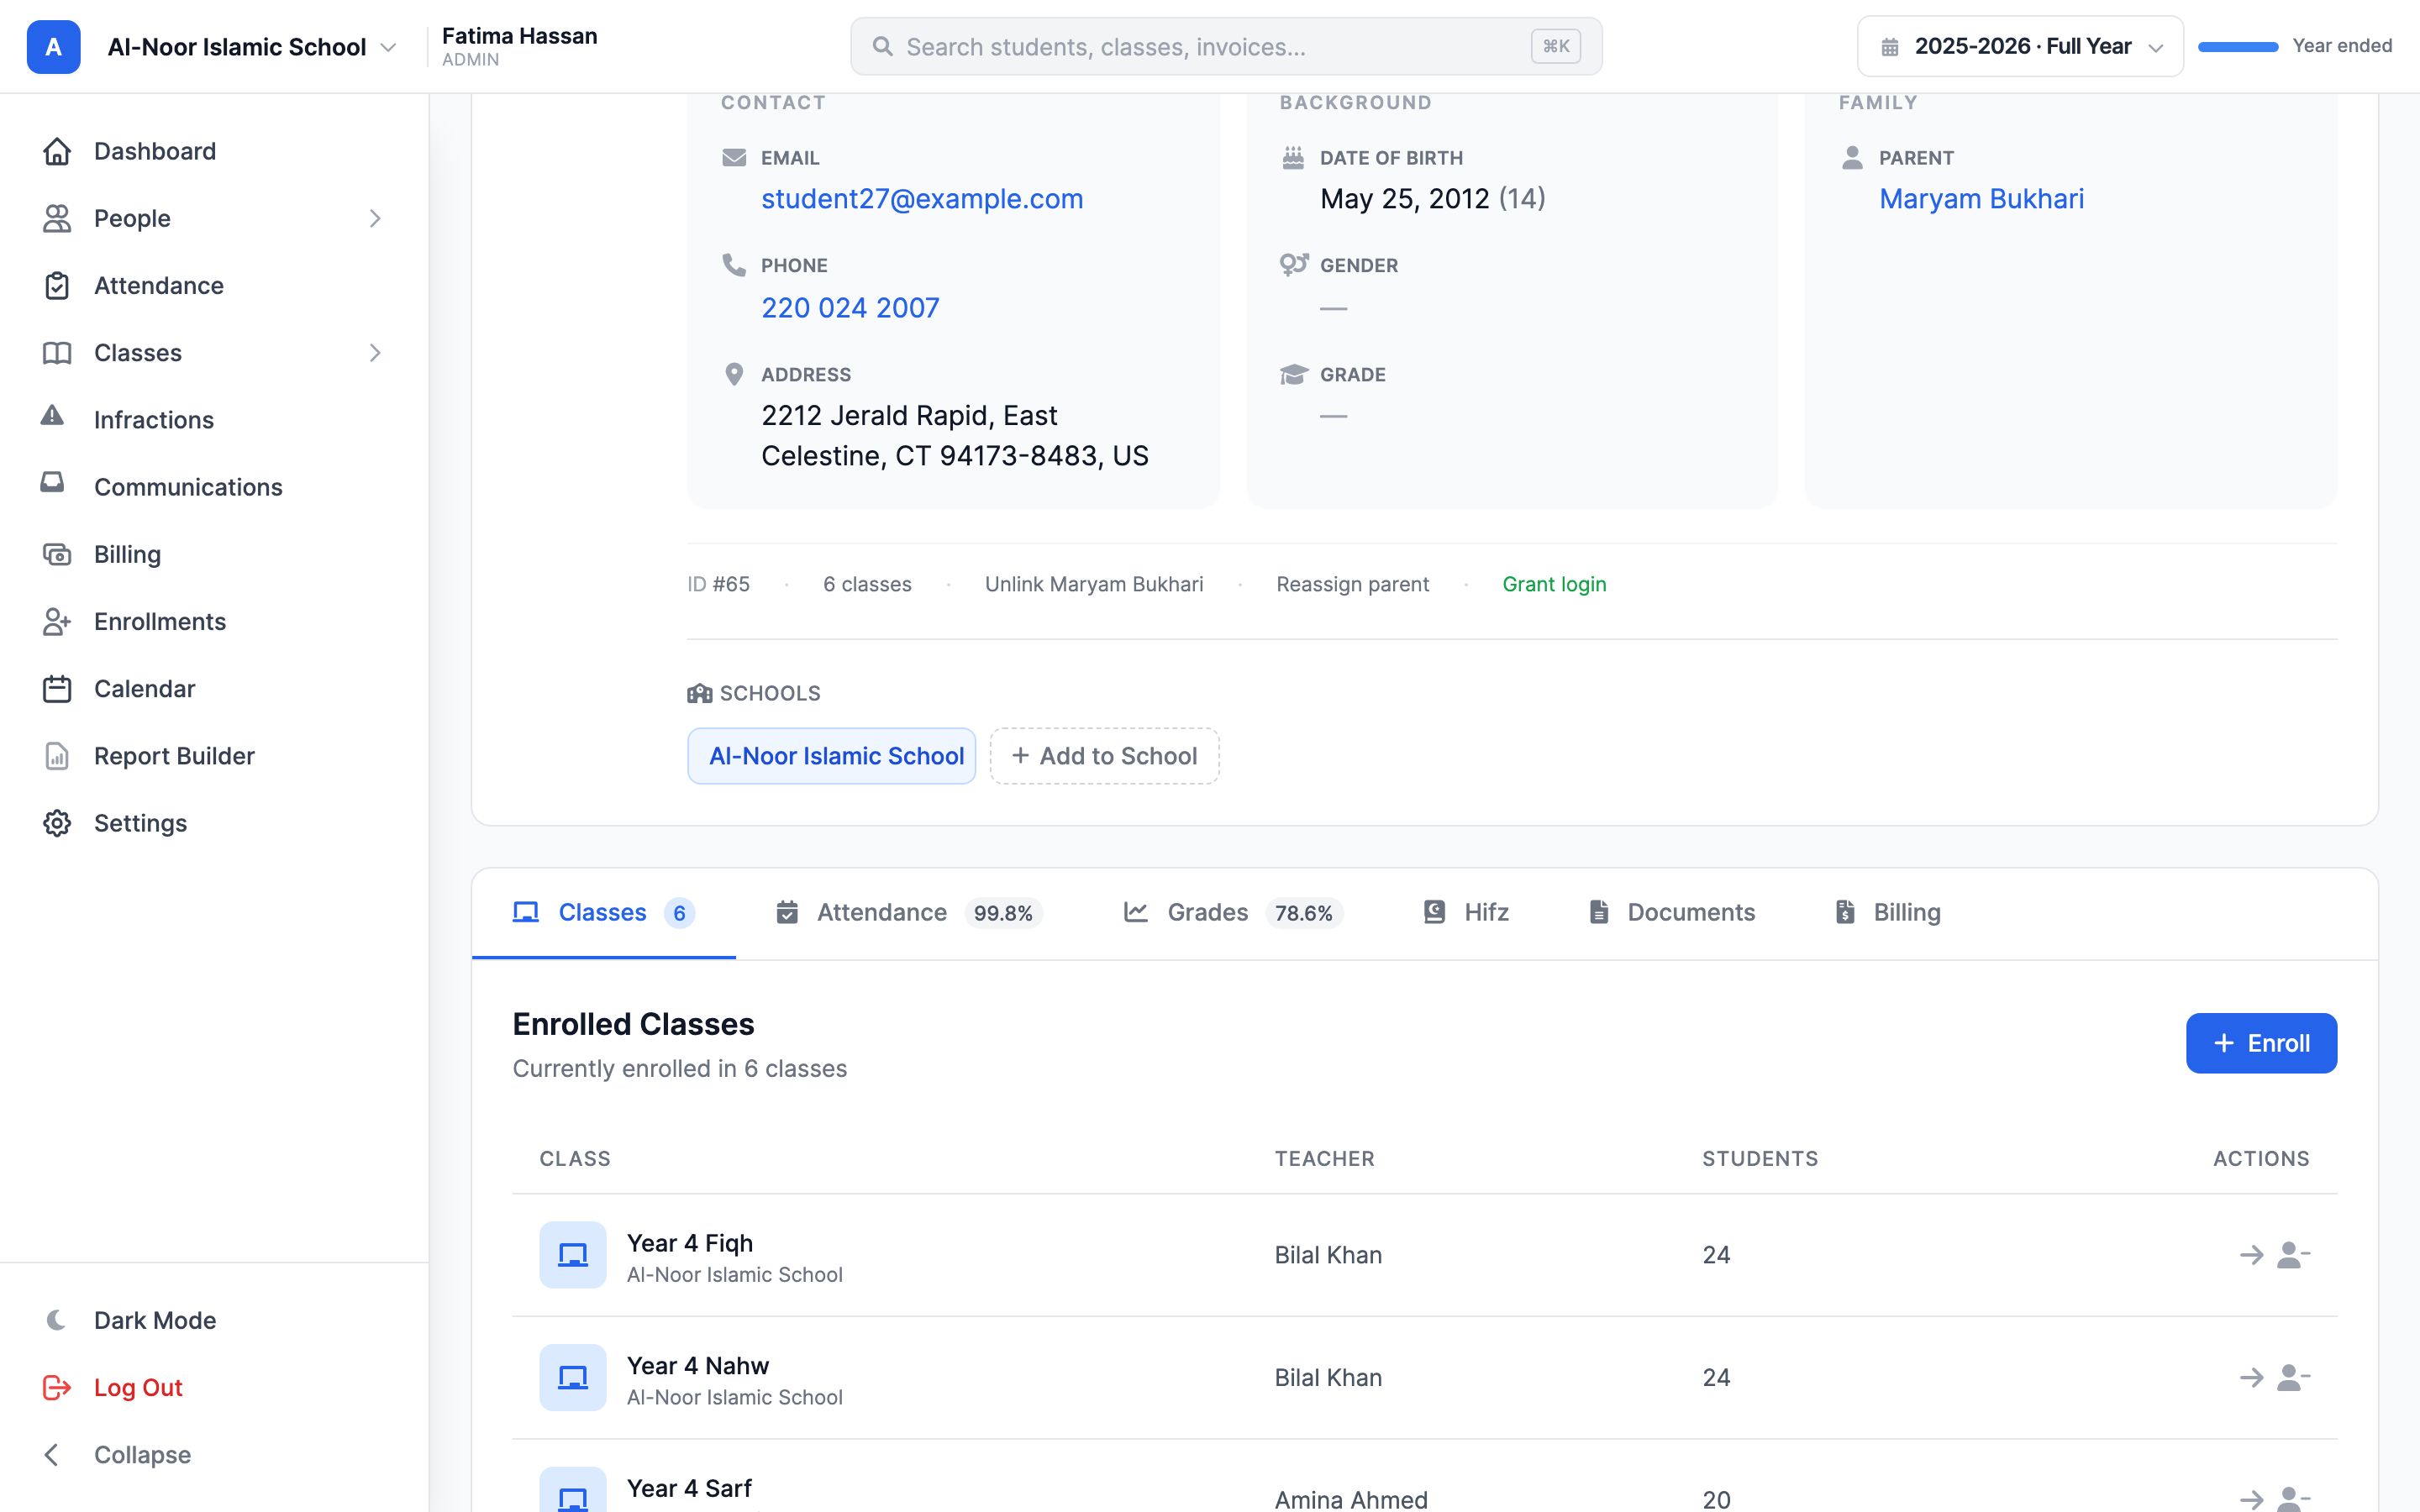The image size is (2420, 1512).
Task: Click the graduation cap Grade icon
Action: tap(1293, 374)
